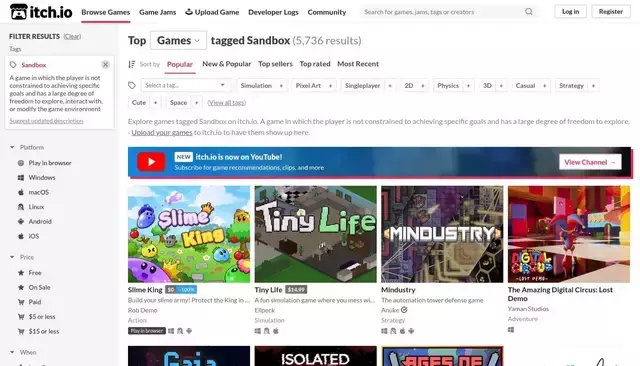Click the Log in button
This screenshot has width=640, height=366.
click(x=571, y=11)
